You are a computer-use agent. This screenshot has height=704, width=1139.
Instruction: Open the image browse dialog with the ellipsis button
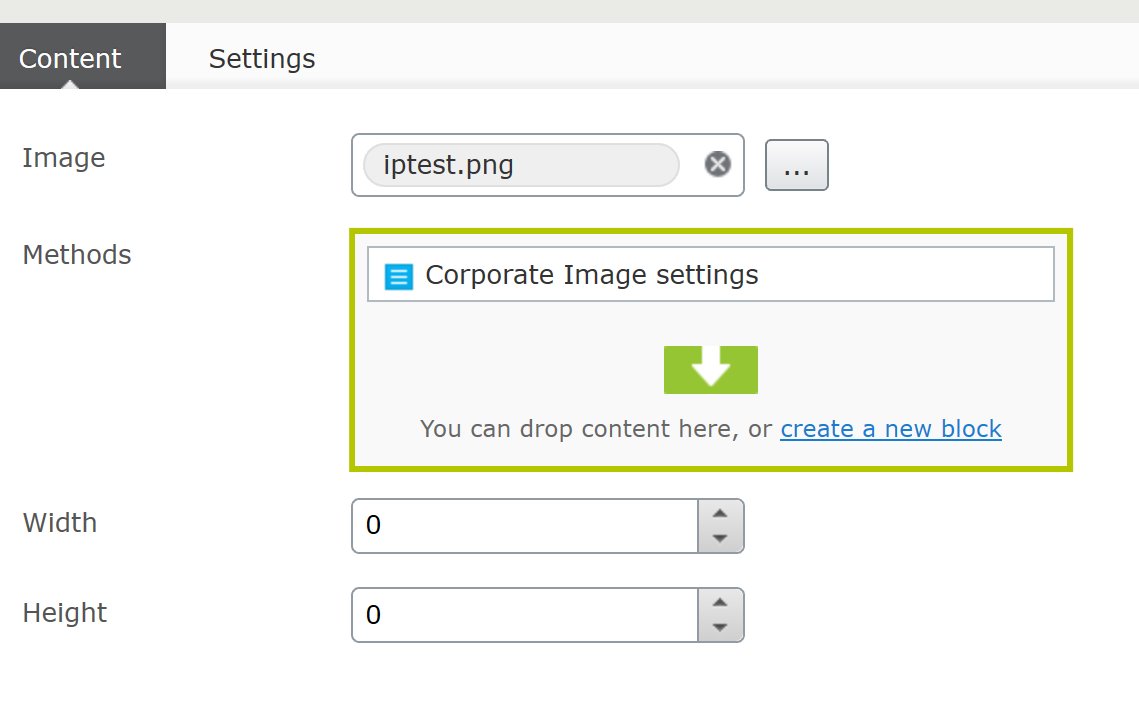click(x=796, y=165)
